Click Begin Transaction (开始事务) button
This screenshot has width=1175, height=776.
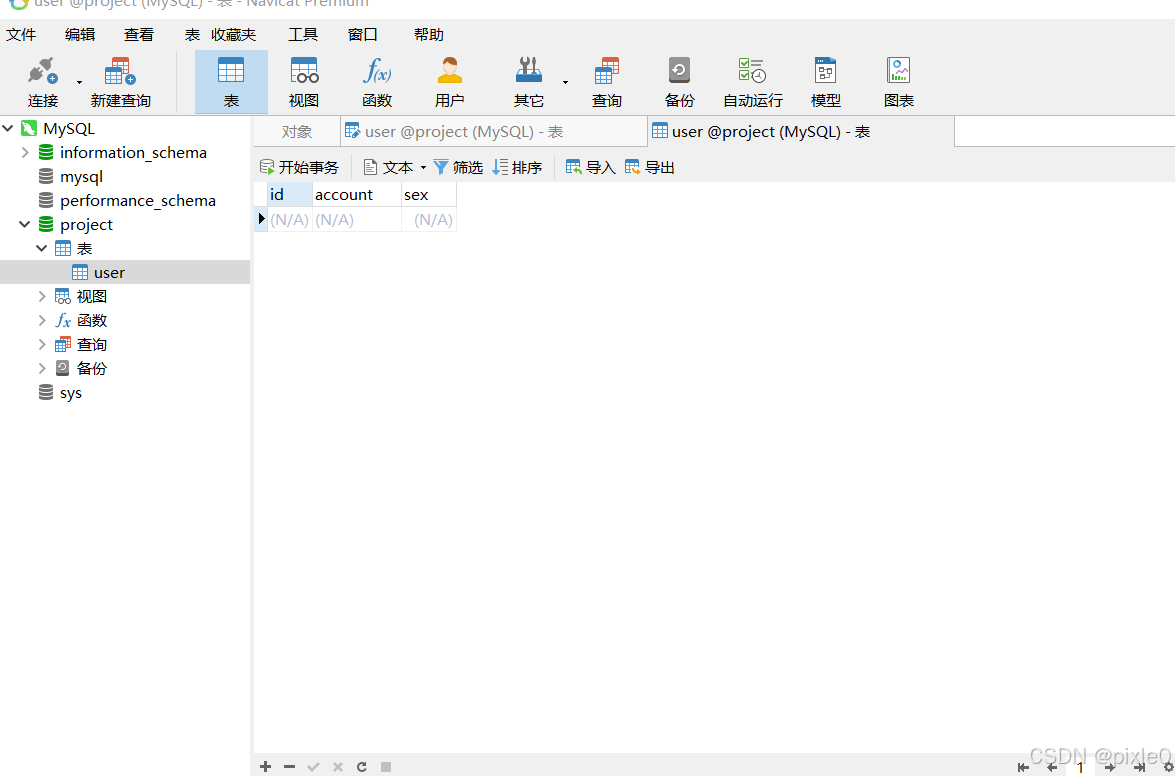pyautogui.click(x=299, y=167)
